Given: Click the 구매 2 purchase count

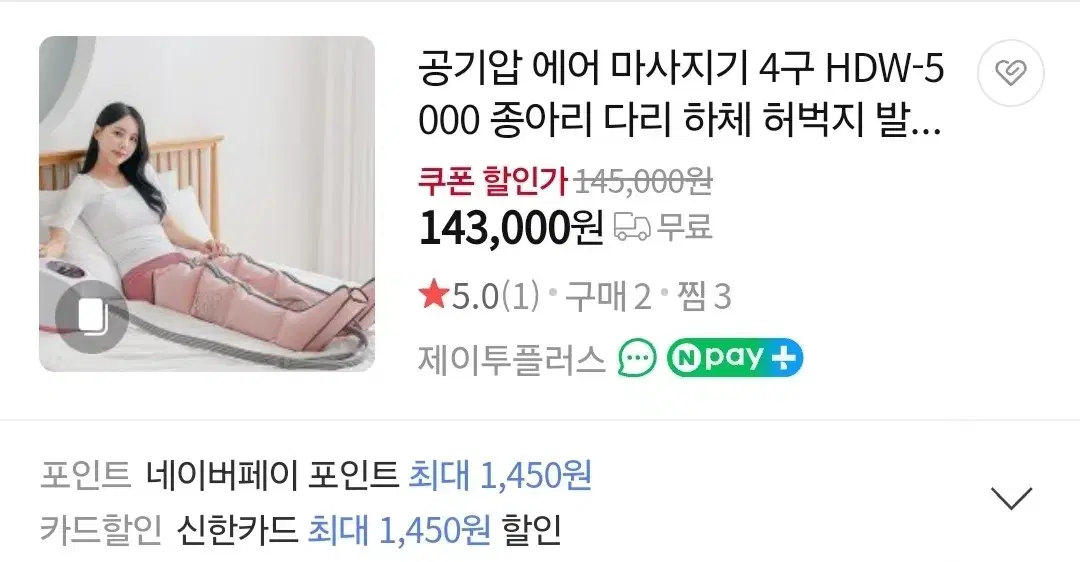Looking at the screenshot, I should (608, 297).
